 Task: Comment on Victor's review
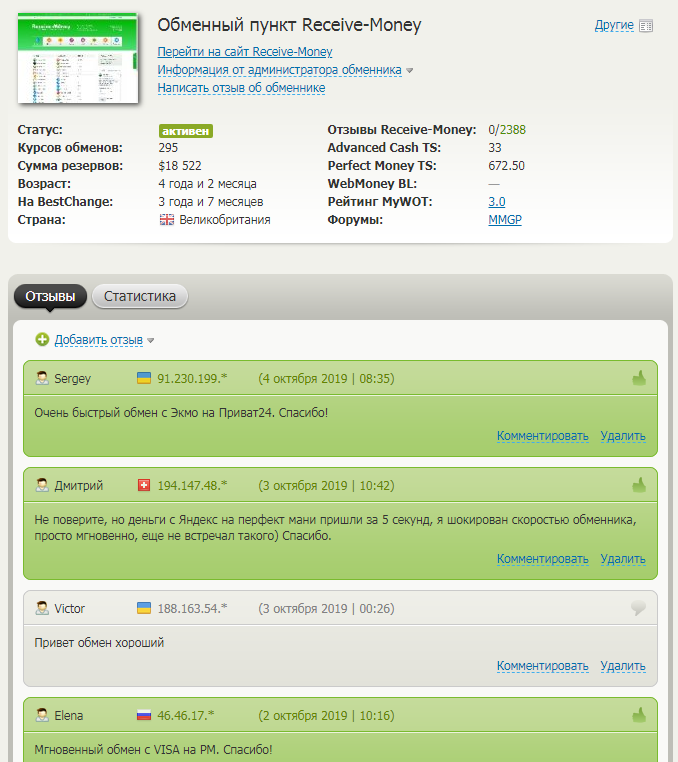[x=542, y=666]
